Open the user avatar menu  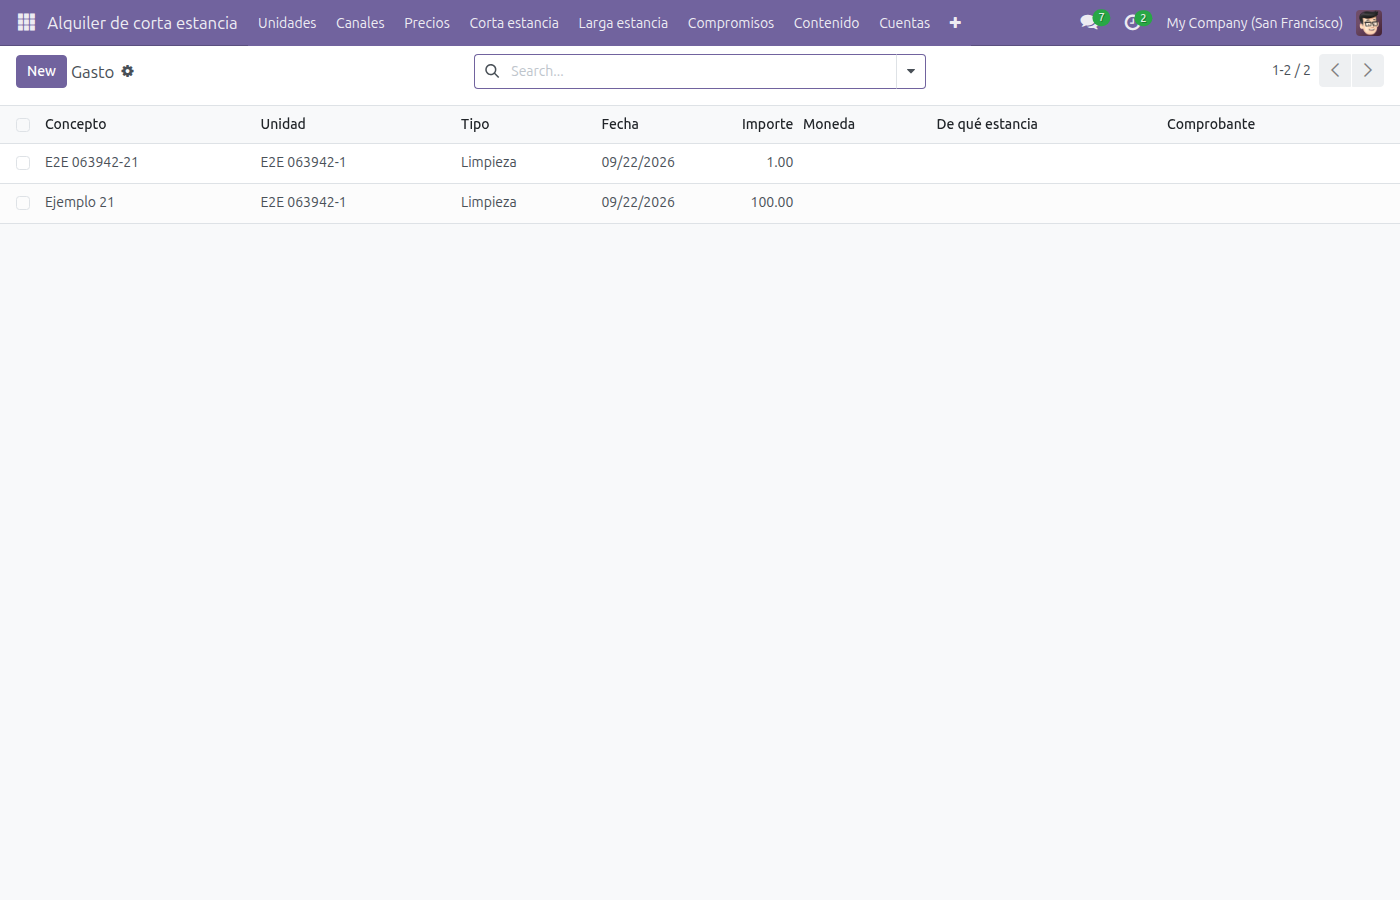(x=1369, y=22)
